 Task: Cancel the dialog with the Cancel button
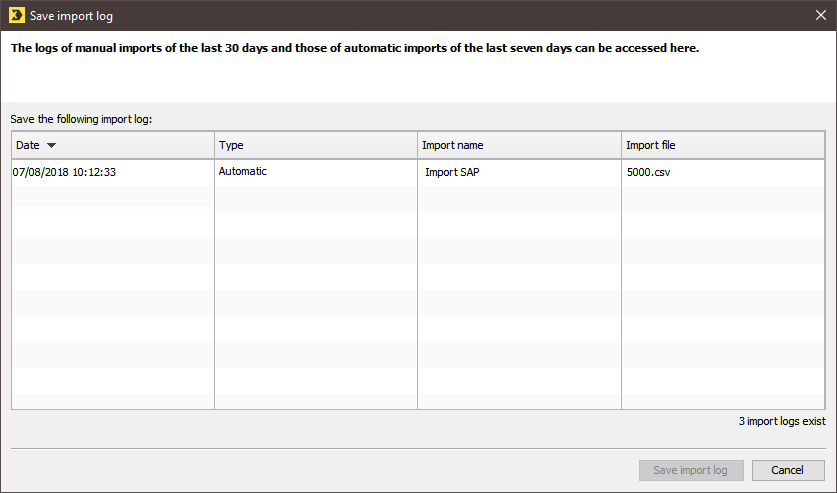788,470
